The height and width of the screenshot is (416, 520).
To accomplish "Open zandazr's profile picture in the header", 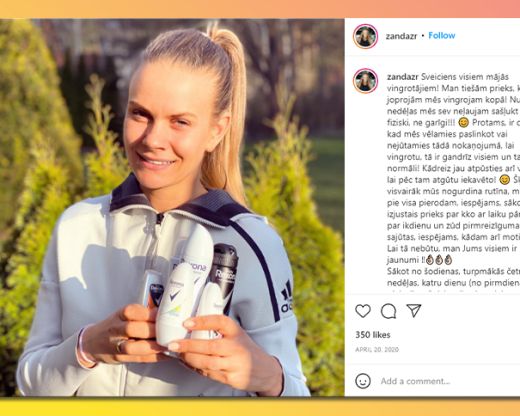I will click(365, 36).
